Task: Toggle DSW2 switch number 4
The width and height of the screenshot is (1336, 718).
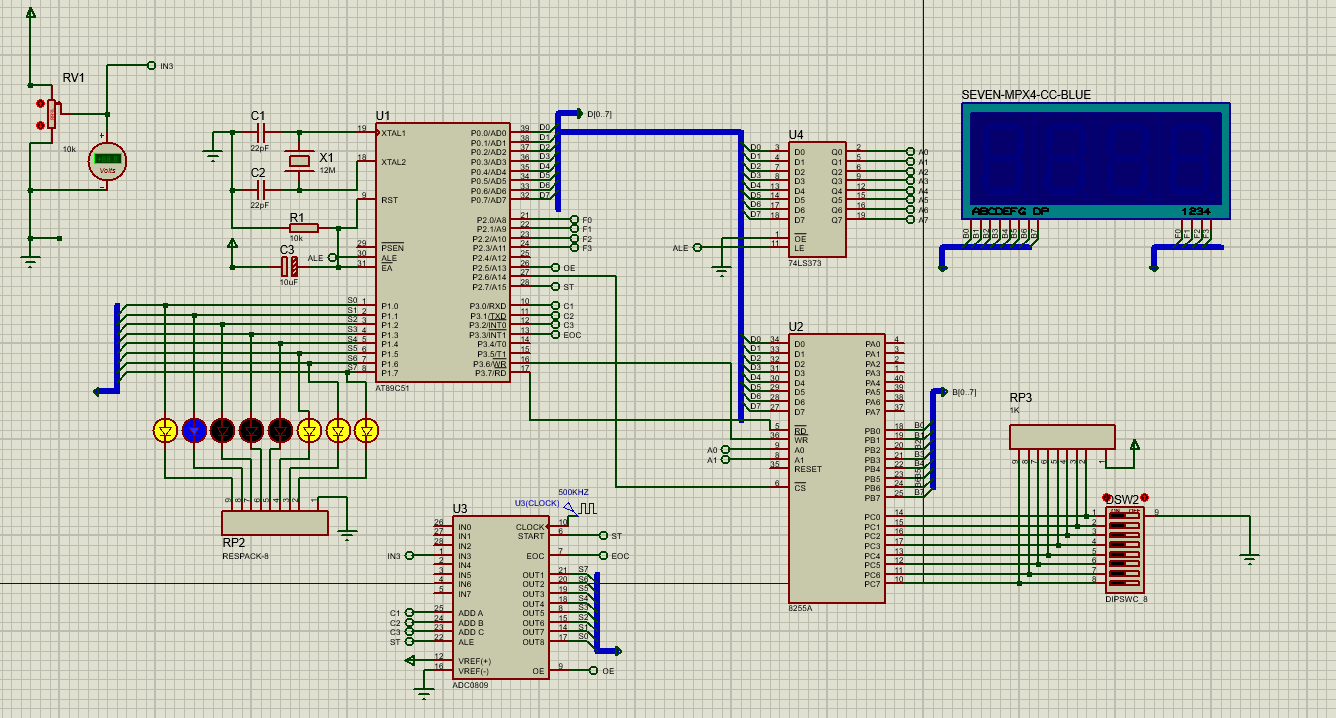Action: (1126, 544)
